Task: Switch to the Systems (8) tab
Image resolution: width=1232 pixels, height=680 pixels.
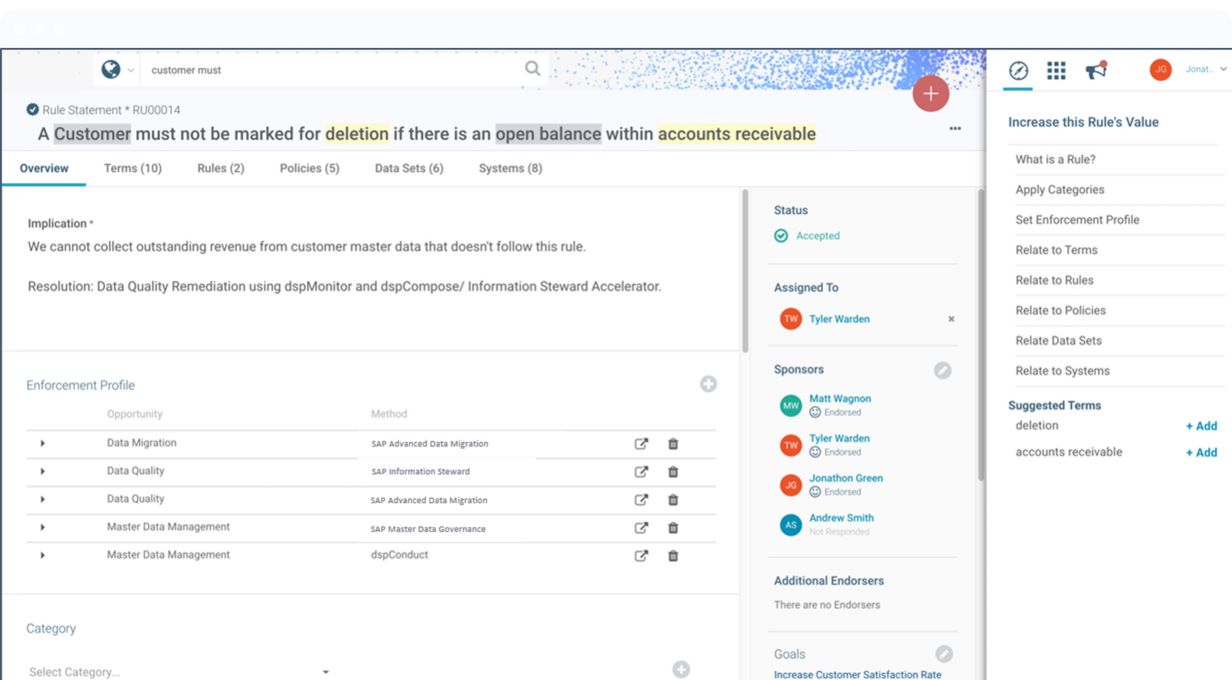Action: pos(510,168)
